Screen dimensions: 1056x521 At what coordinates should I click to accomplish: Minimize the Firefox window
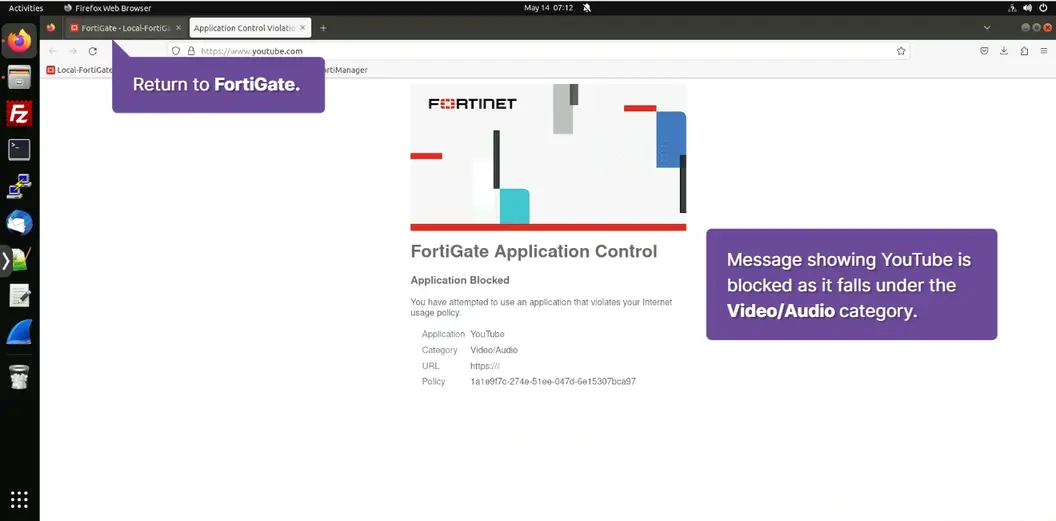[x=1026, y=28]
